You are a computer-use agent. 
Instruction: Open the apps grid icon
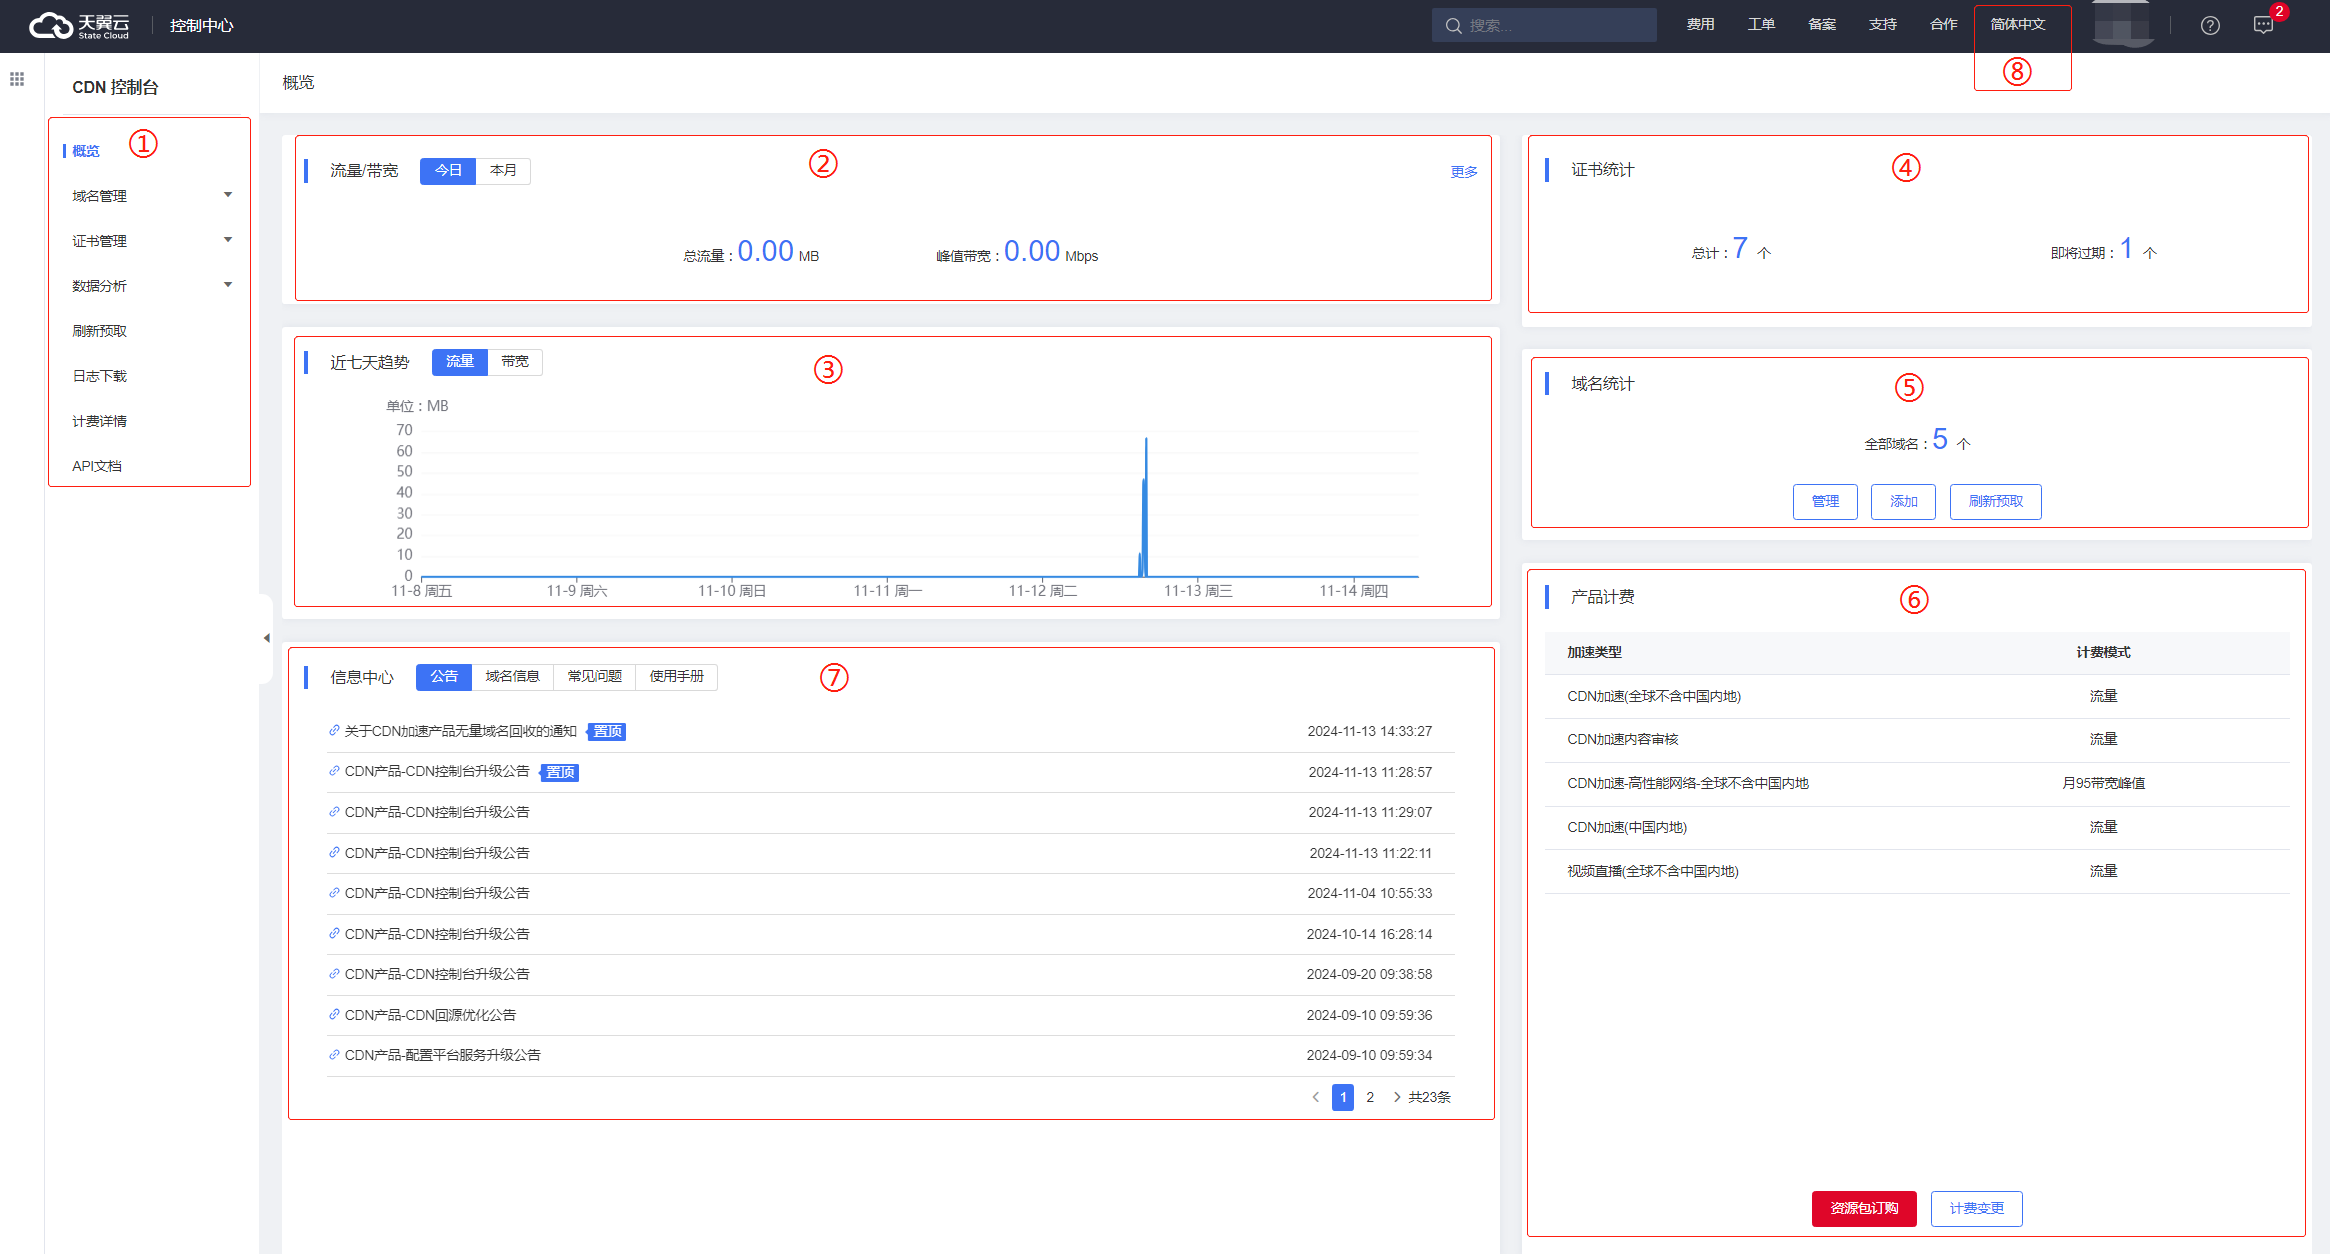17,79
